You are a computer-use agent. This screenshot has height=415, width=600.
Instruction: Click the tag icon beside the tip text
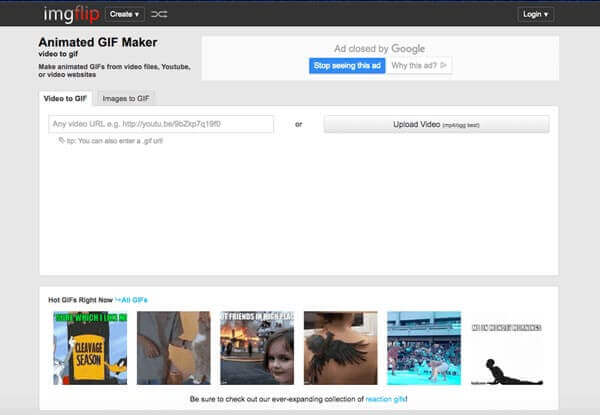(x=62, y=140)
